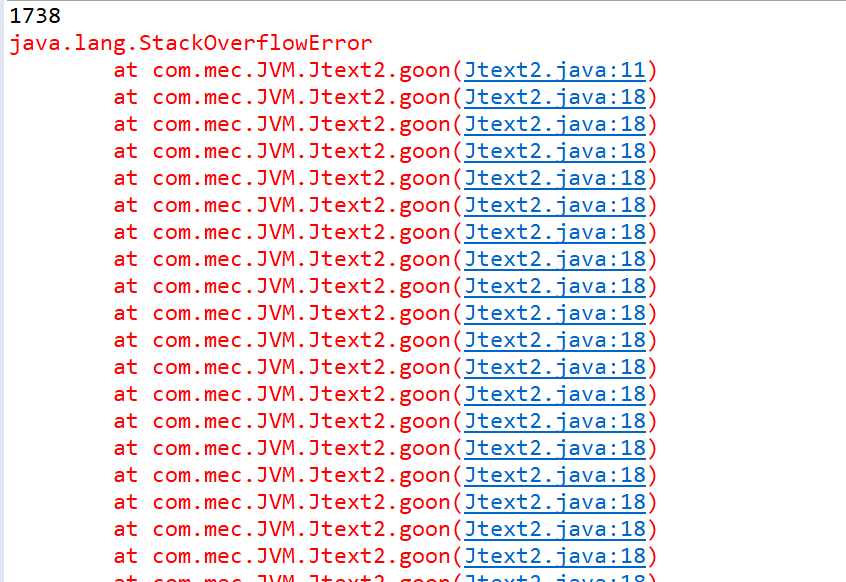
Task: Open the ninth Jtext2.java:18 link
Action: click(555, 313)
